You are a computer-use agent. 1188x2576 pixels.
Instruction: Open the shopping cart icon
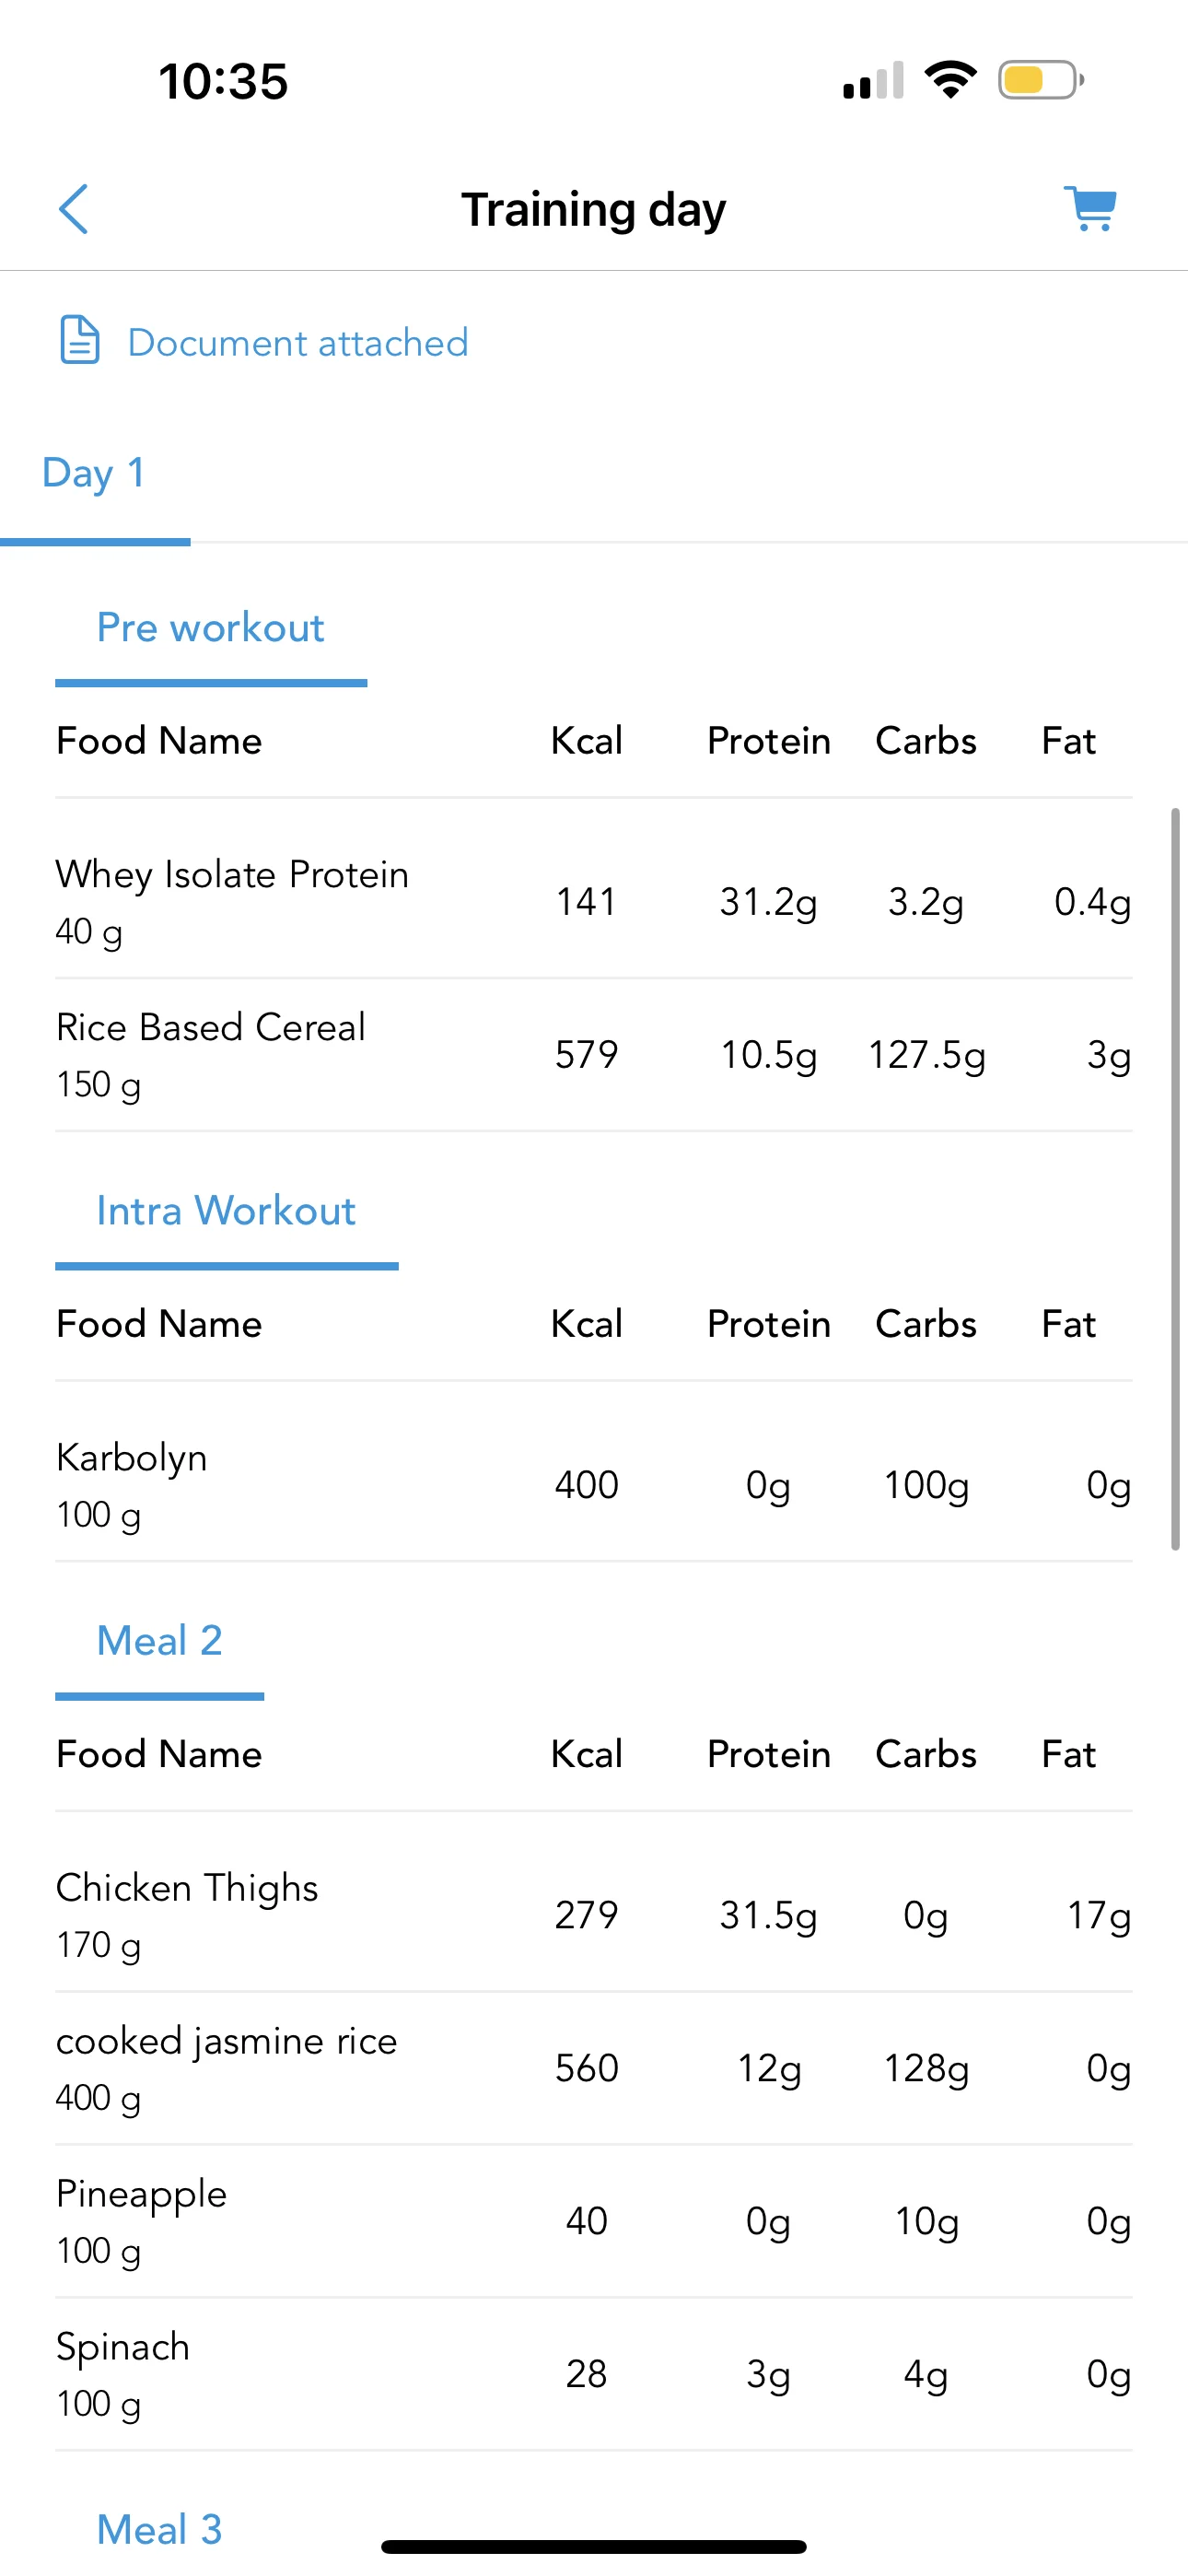point(1090,208)
